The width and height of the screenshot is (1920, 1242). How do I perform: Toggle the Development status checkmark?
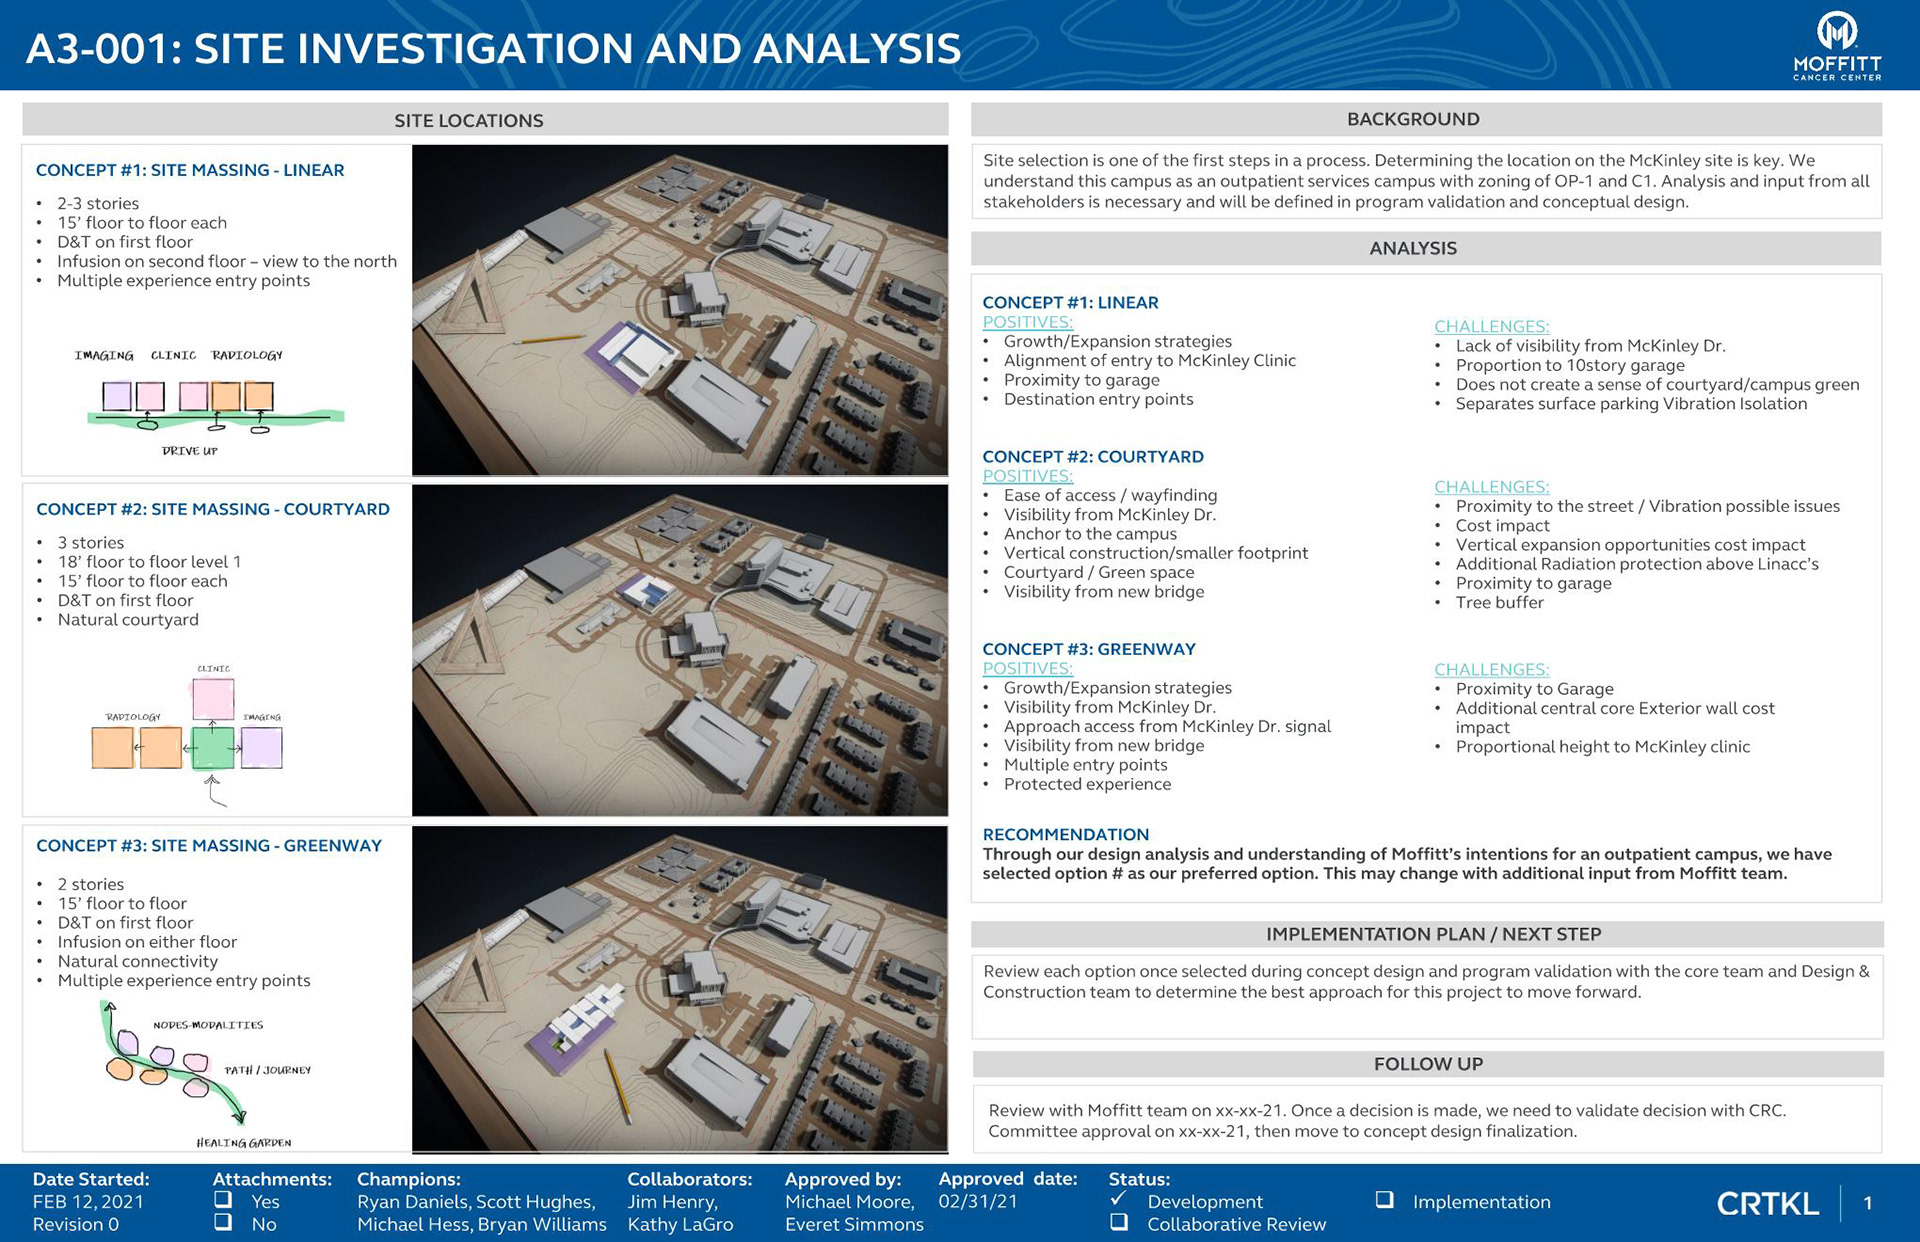(x=1119, y=1199)
